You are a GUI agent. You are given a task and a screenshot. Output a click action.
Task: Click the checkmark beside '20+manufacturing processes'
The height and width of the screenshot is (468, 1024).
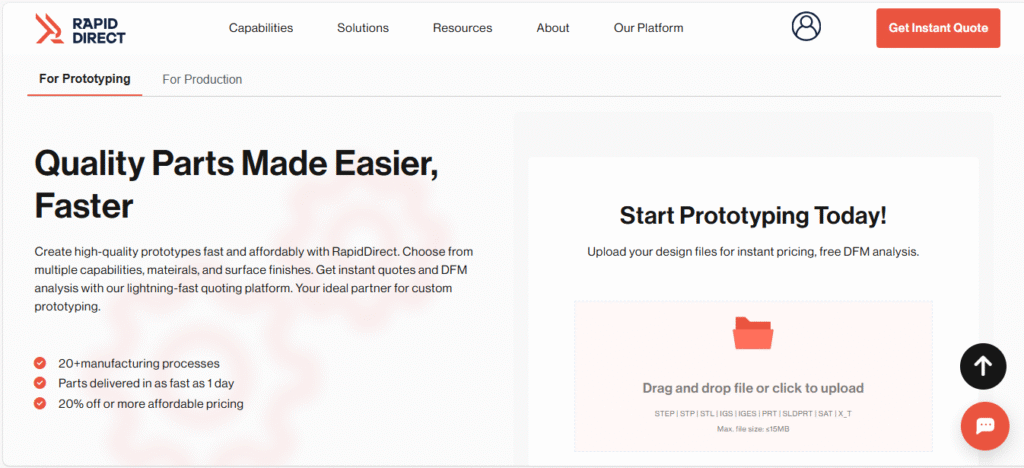40,363
